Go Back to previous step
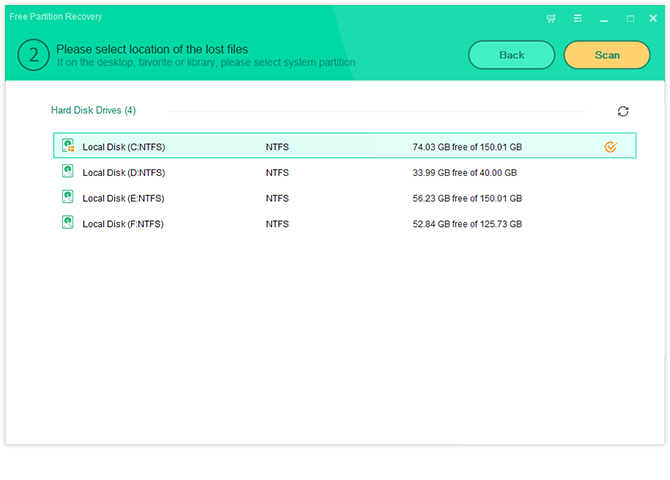The width and height of the screenshot is (670, 480). click(511, 55)
